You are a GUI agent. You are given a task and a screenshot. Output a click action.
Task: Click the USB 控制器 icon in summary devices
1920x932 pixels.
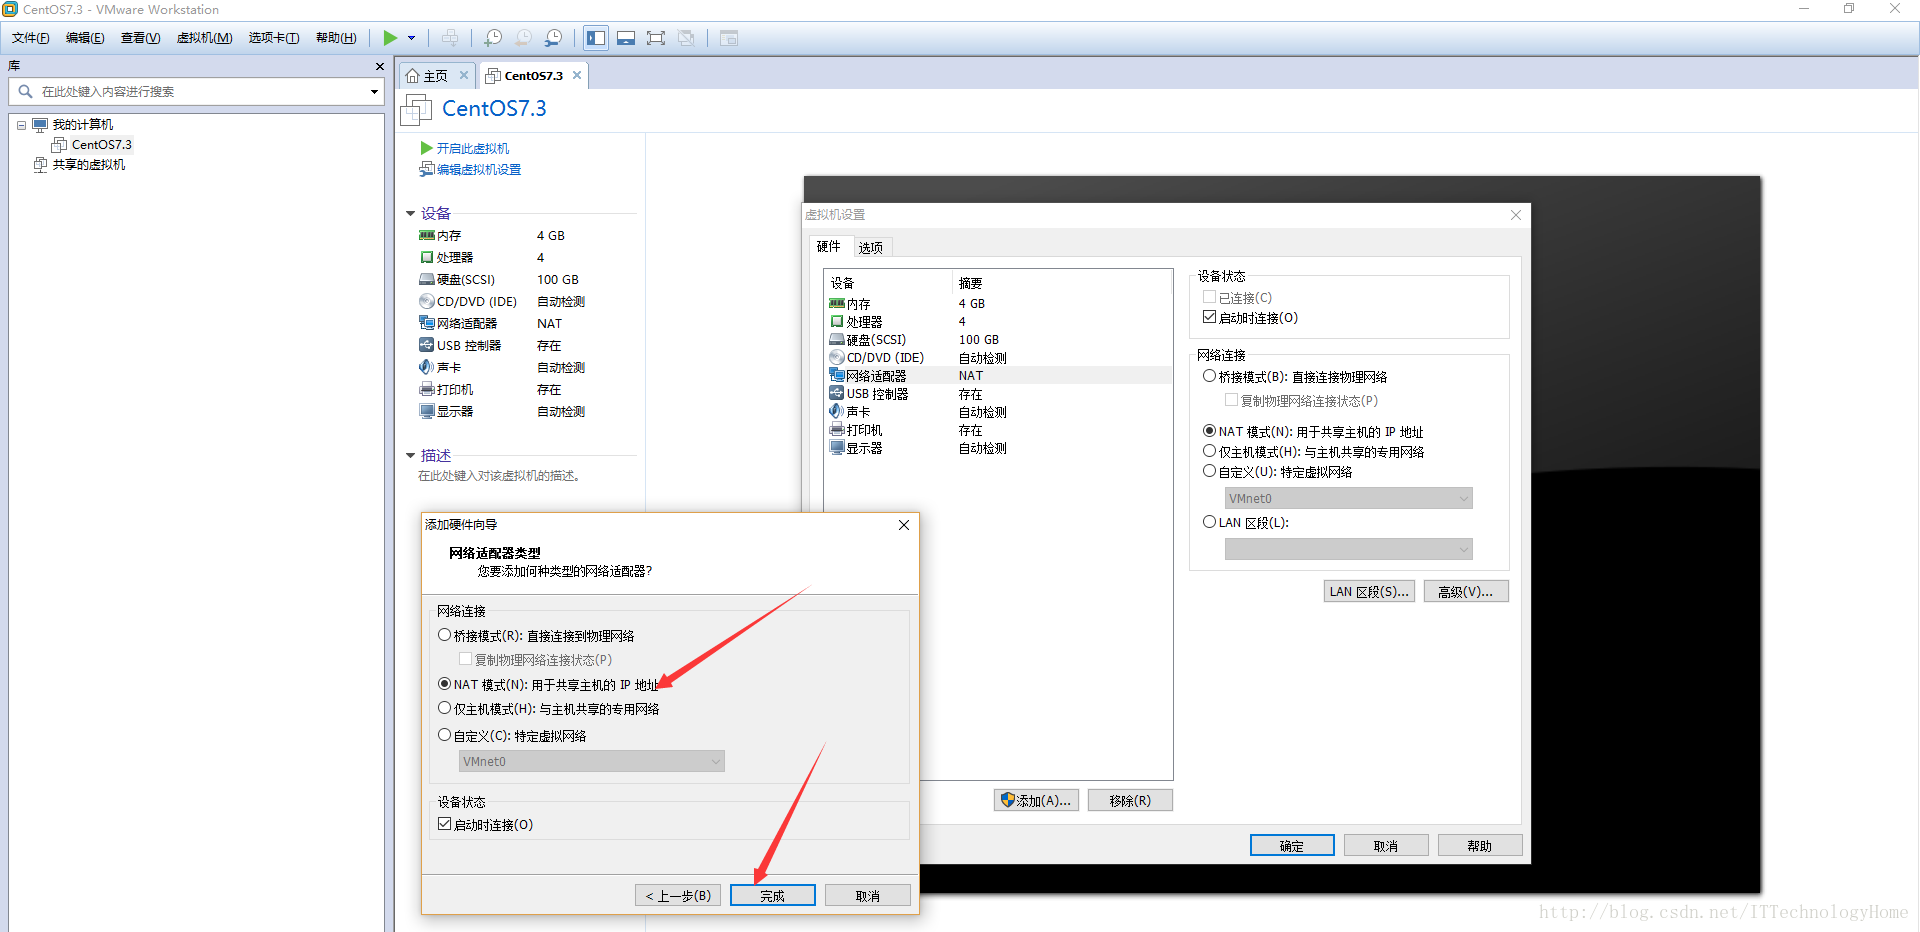coord(427,346)
